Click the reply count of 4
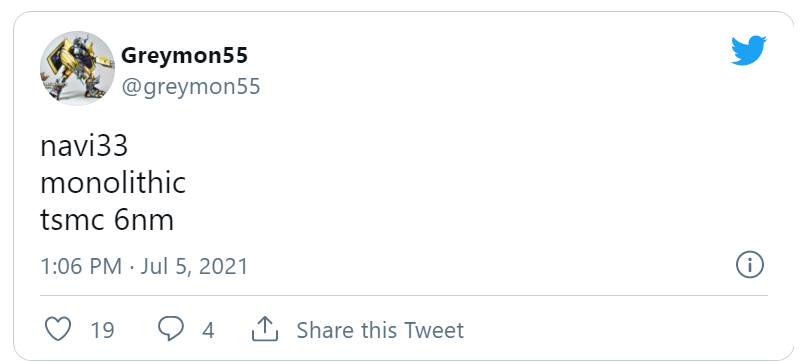 [208, 330]
